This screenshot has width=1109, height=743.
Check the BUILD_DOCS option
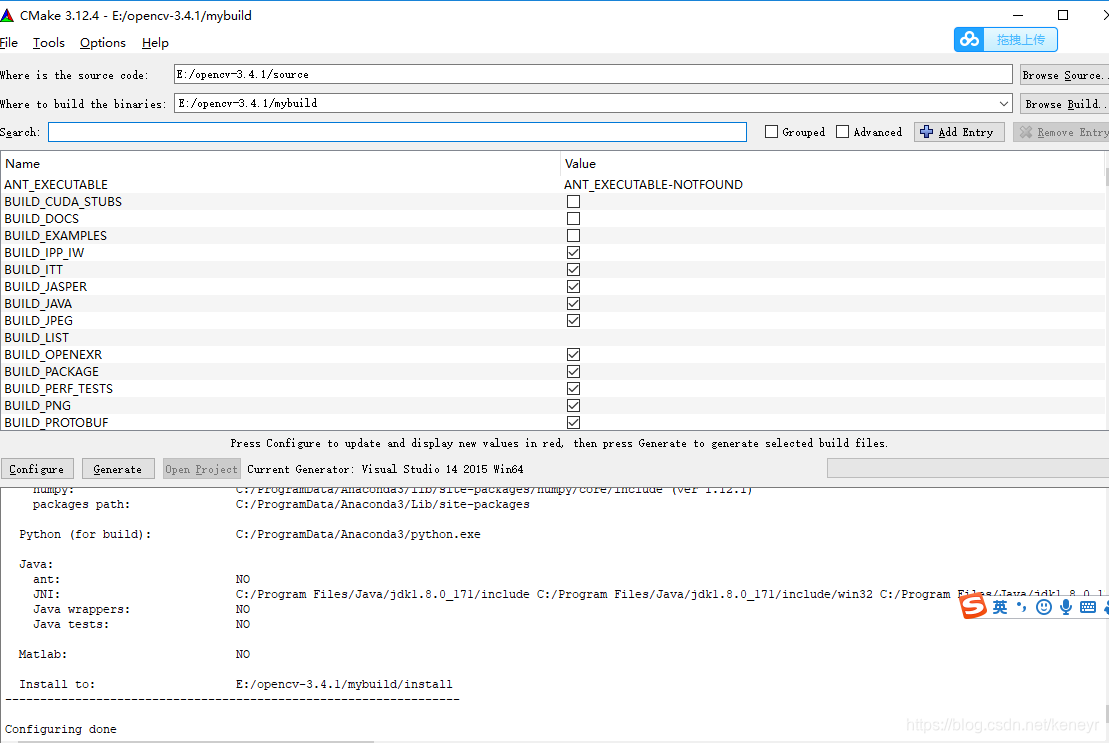574,218
